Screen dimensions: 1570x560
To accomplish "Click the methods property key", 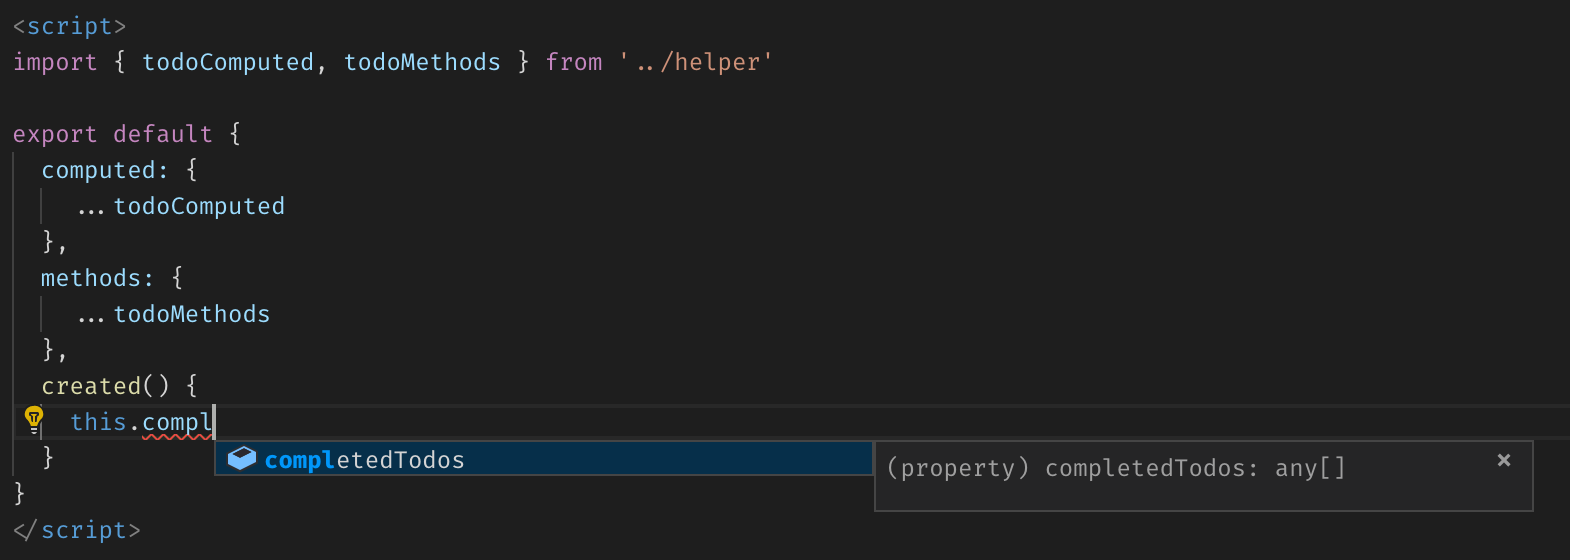I will (91, 278).
